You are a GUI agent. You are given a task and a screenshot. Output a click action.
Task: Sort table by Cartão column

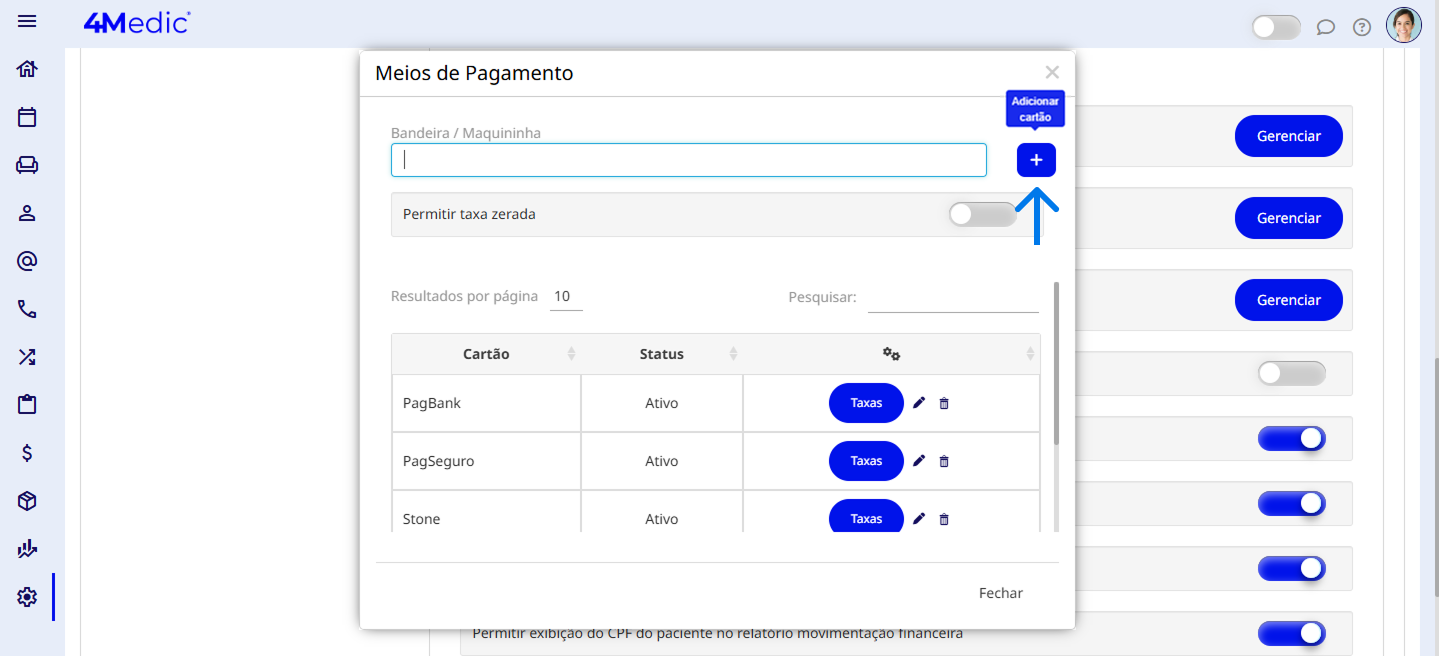pyautogui.click(x=486, y=354)
